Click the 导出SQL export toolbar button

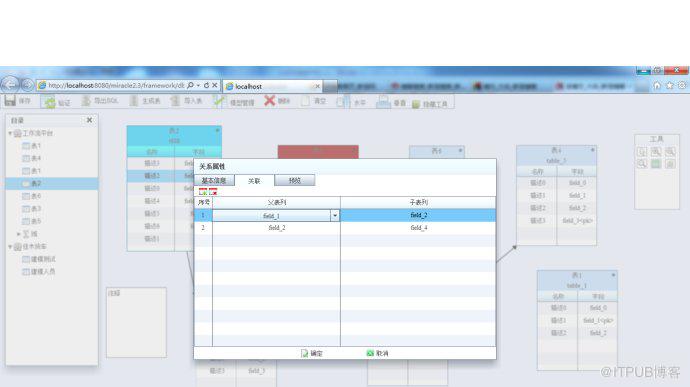click(x=99, y=101)
